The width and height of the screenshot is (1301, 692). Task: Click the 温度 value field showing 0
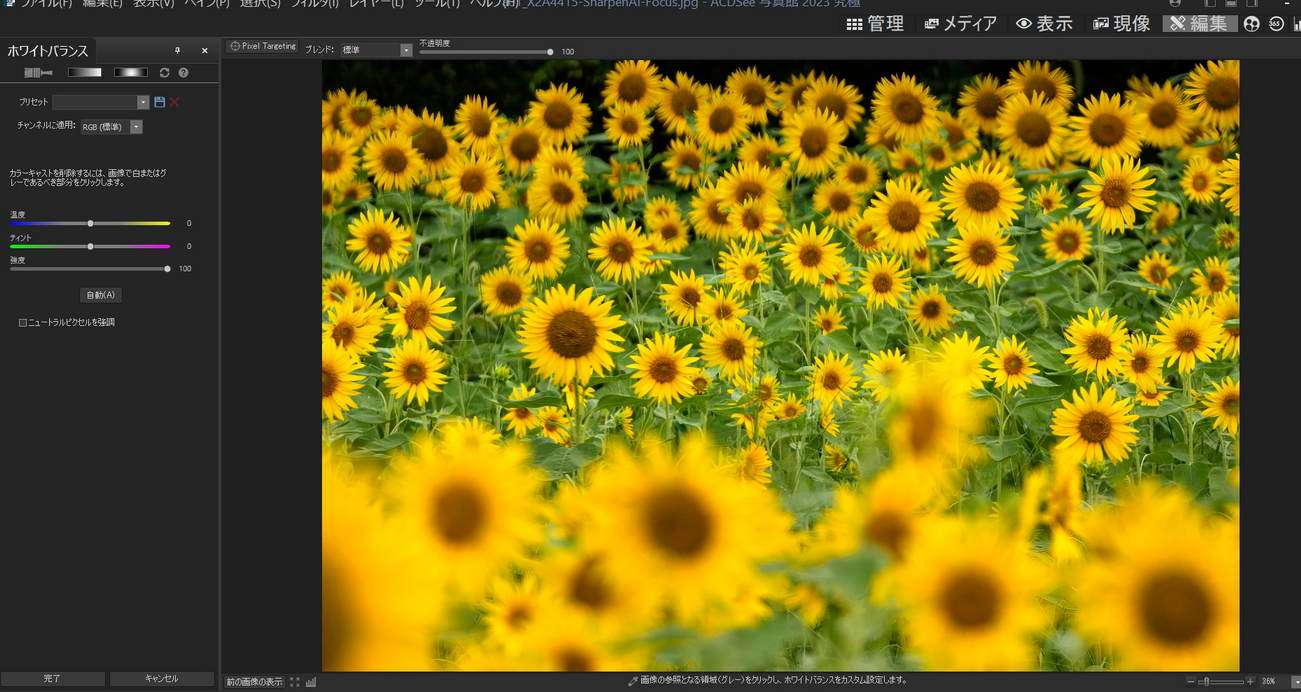(188, 223)
